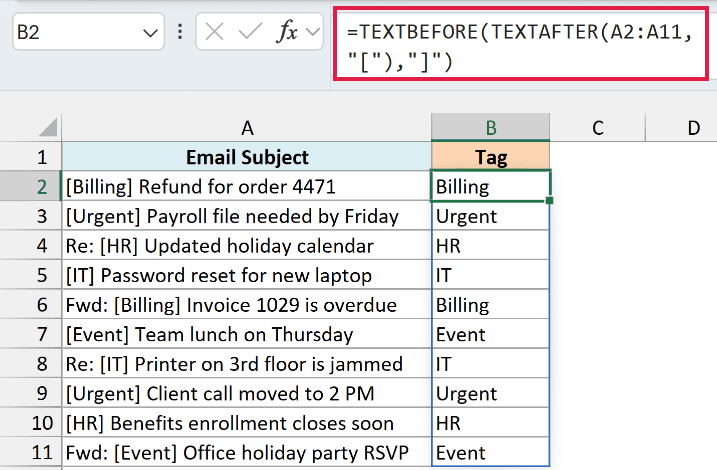Click the Email Subject header cell

click(246, 157)
